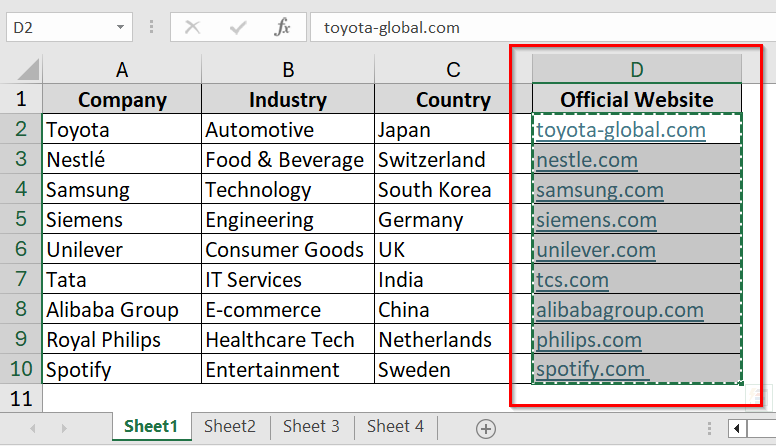Select row 11 header
This screenshot has height=446, width=776.
(21, 398)
